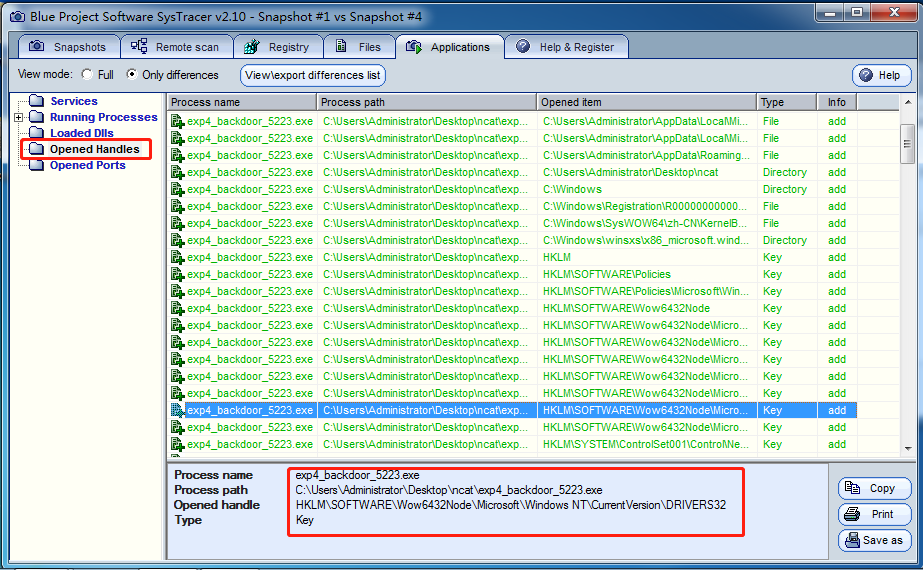Click the Help button

(881, 75)
